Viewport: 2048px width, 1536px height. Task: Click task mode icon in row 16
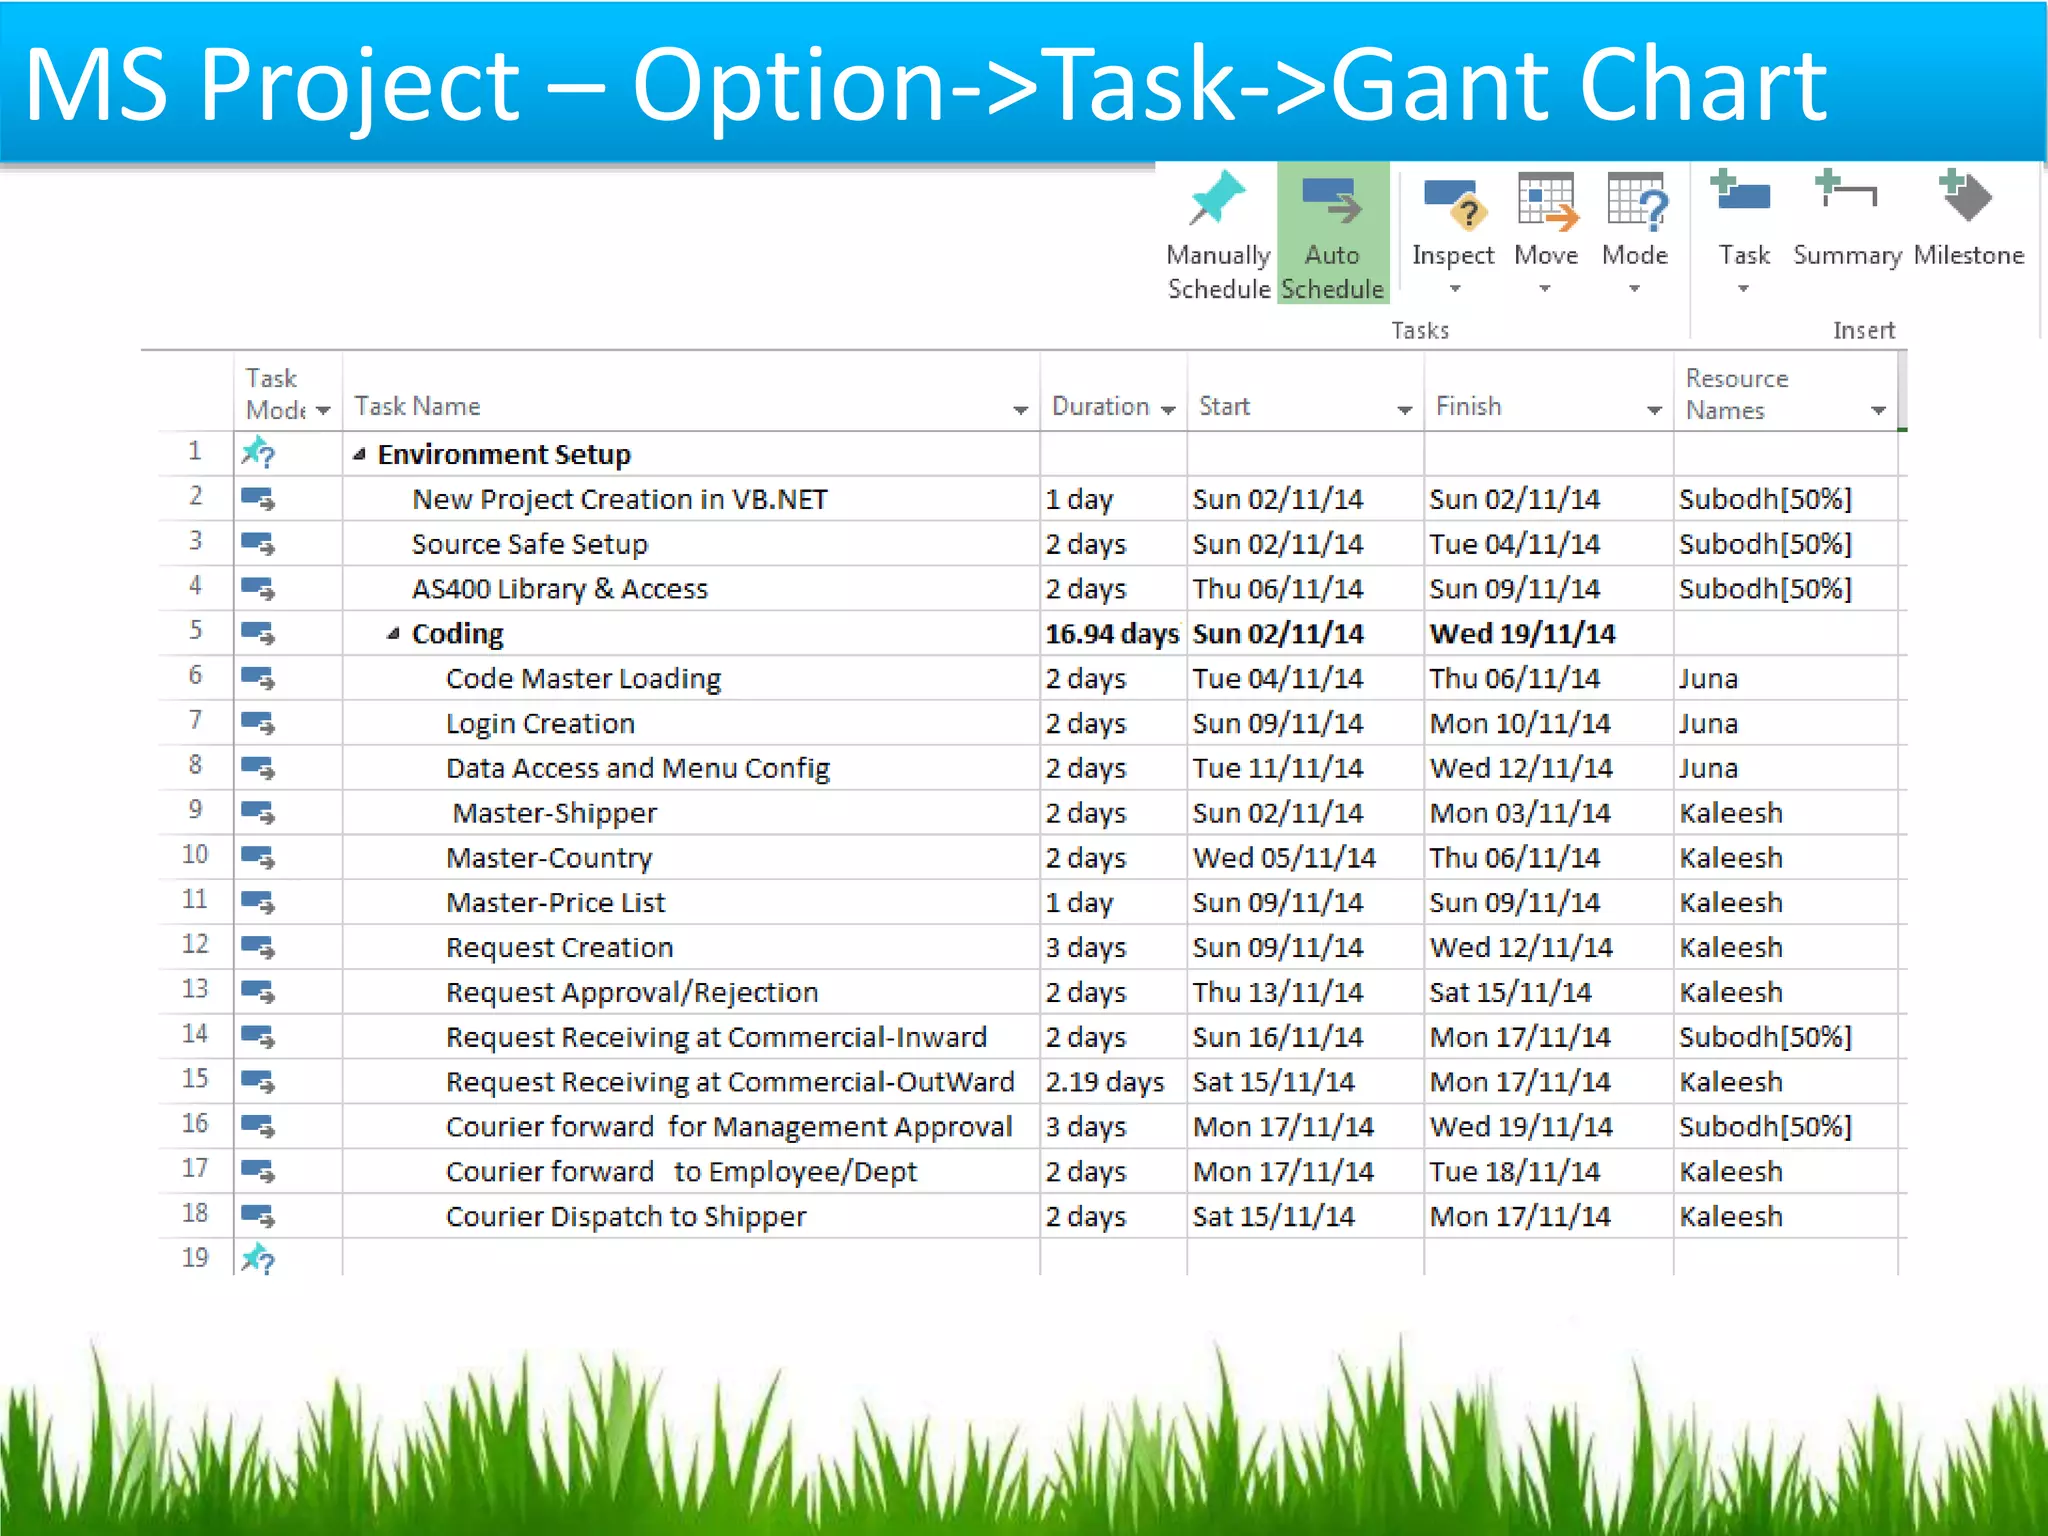tap(258, 1126)
